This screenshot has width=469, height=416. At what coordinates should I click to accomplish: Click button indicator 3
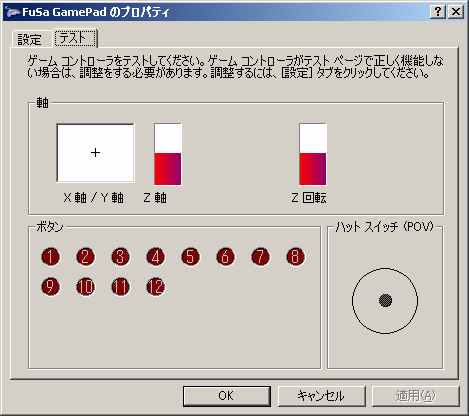pyautogui.click(x=121, y=257)
